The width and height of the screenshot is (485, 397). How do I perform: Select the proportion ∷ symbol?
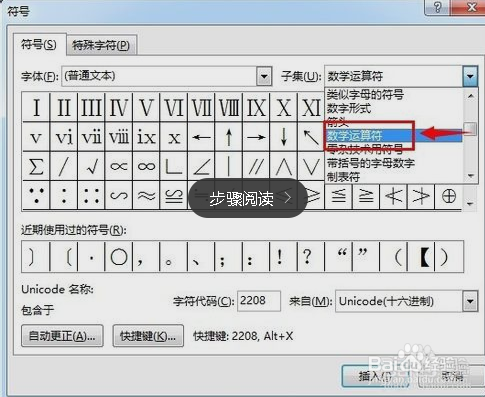coord(91,195)
